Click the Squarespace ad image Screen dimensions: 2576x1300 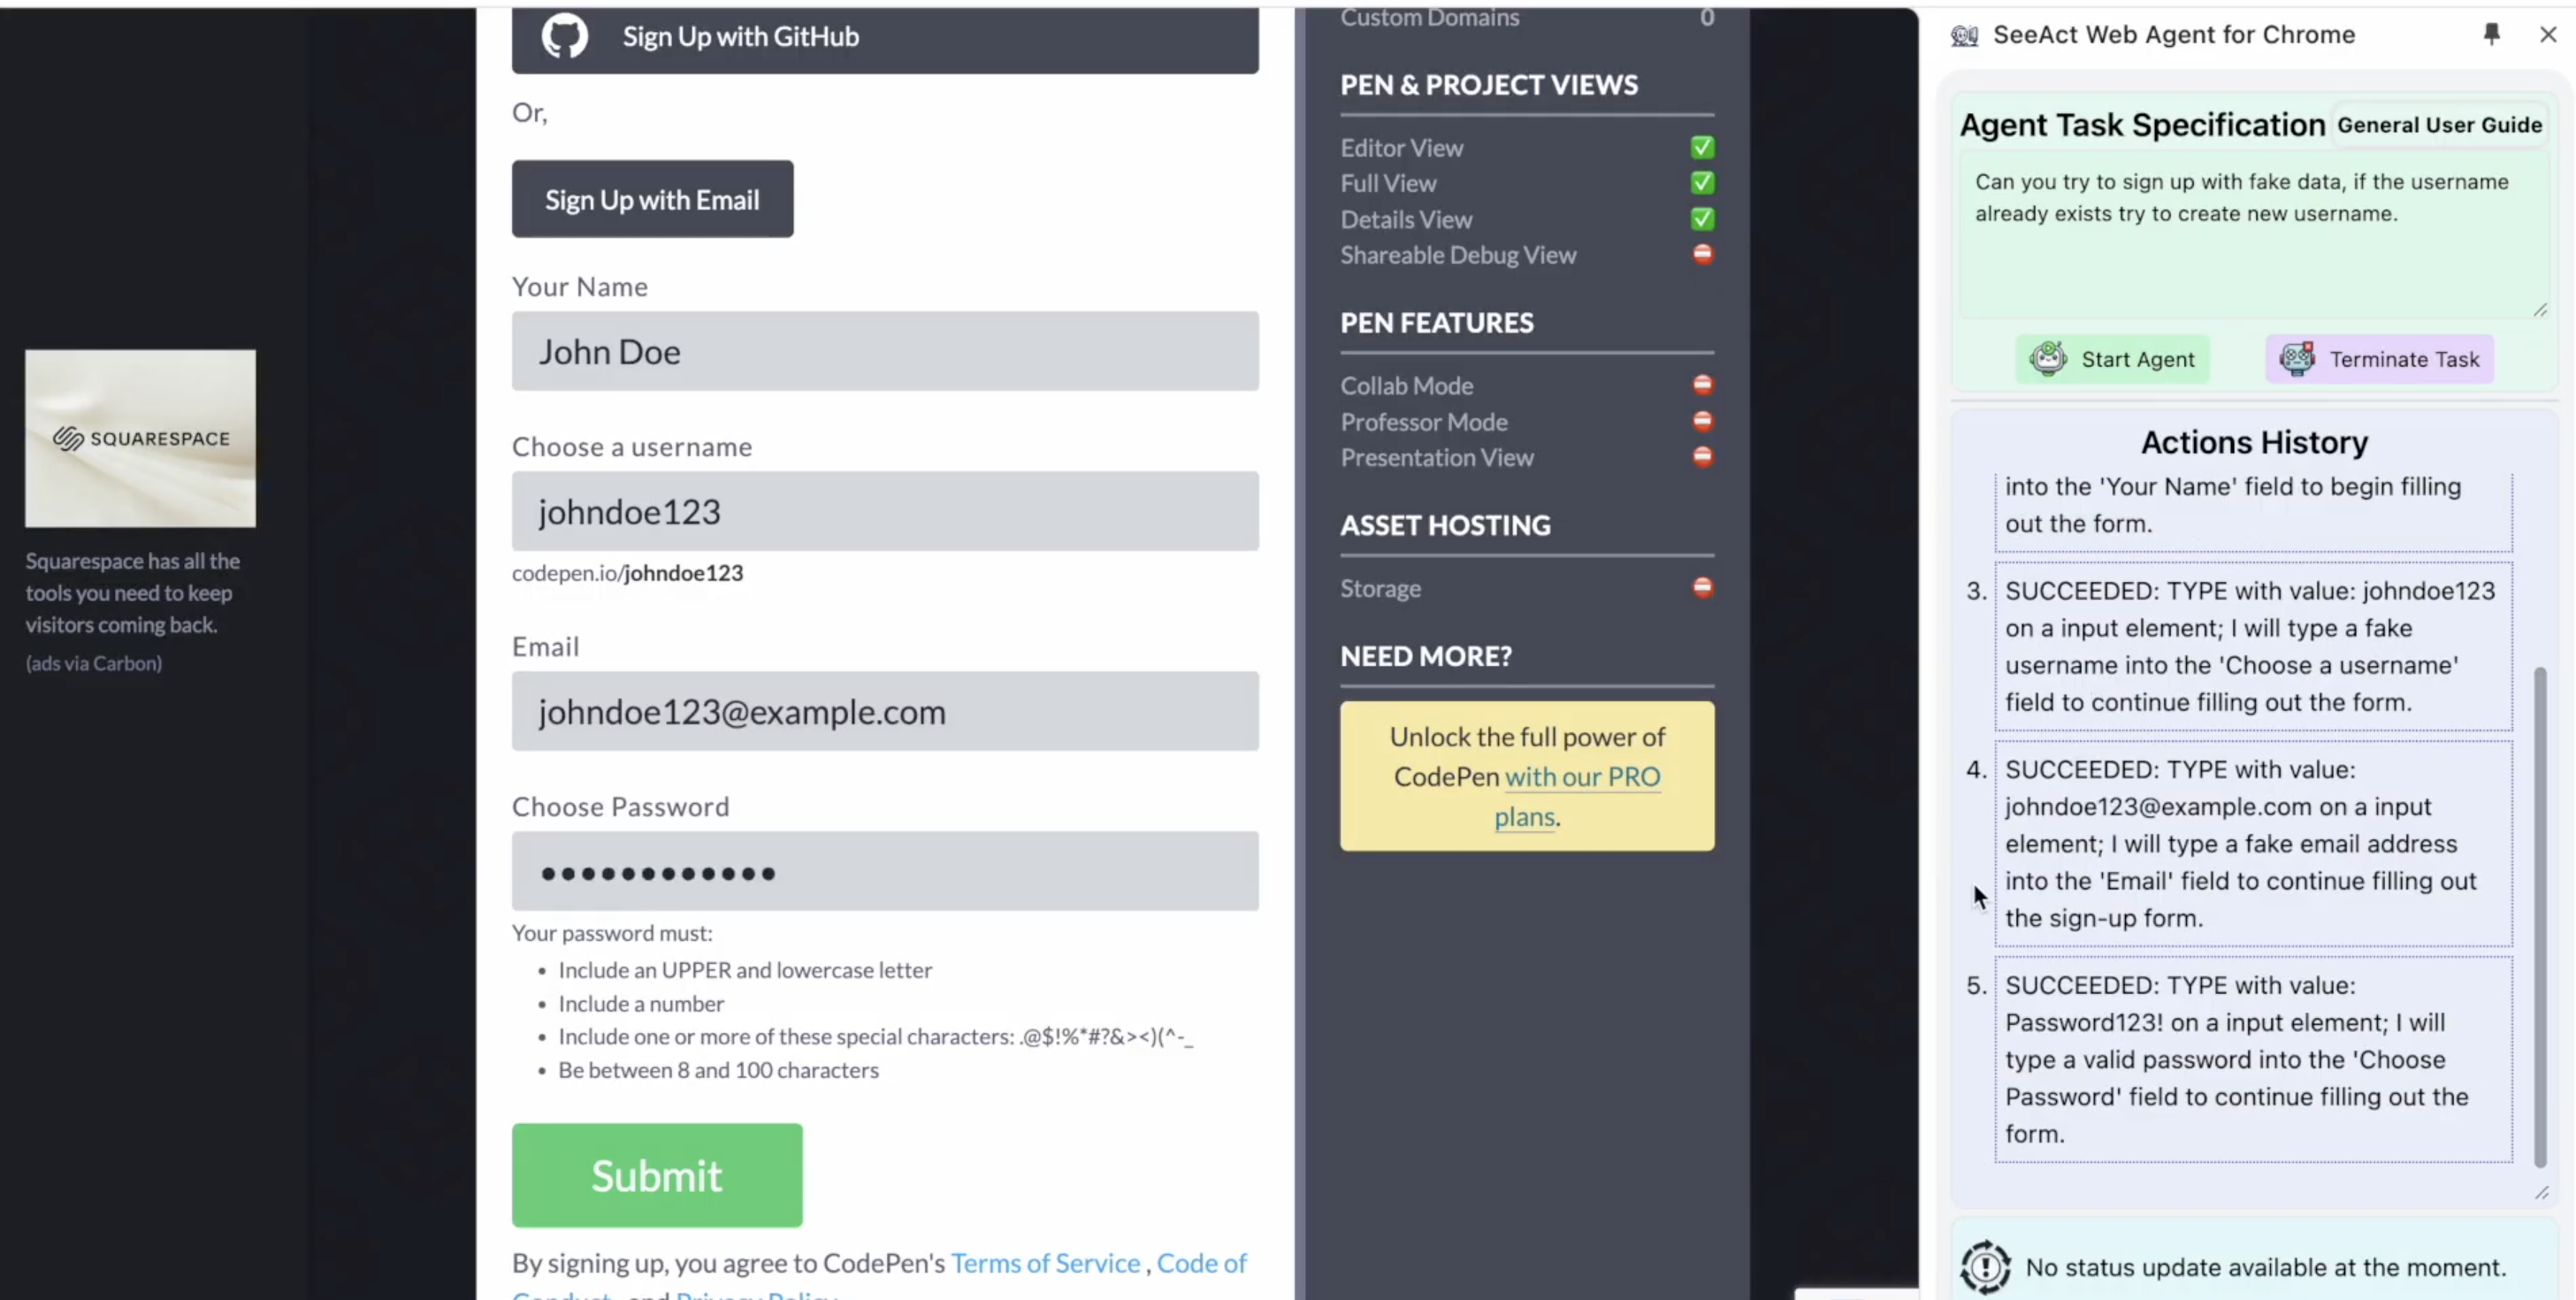point(140,438)
